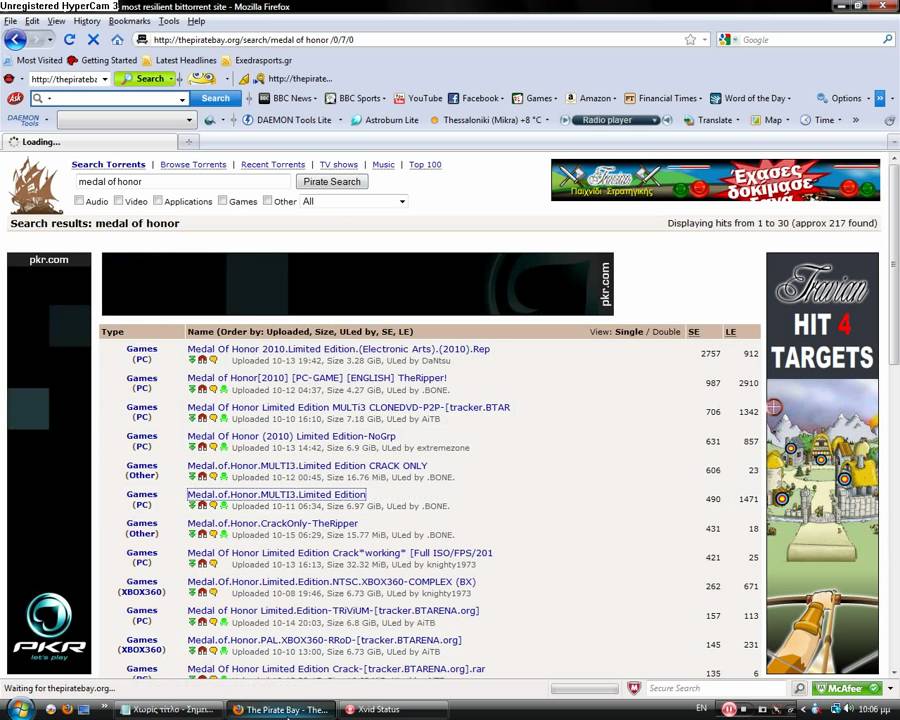Tick the Audio checkbox
Image resolution: width=900 pixels, height=720 pixels.
(79, 200)
